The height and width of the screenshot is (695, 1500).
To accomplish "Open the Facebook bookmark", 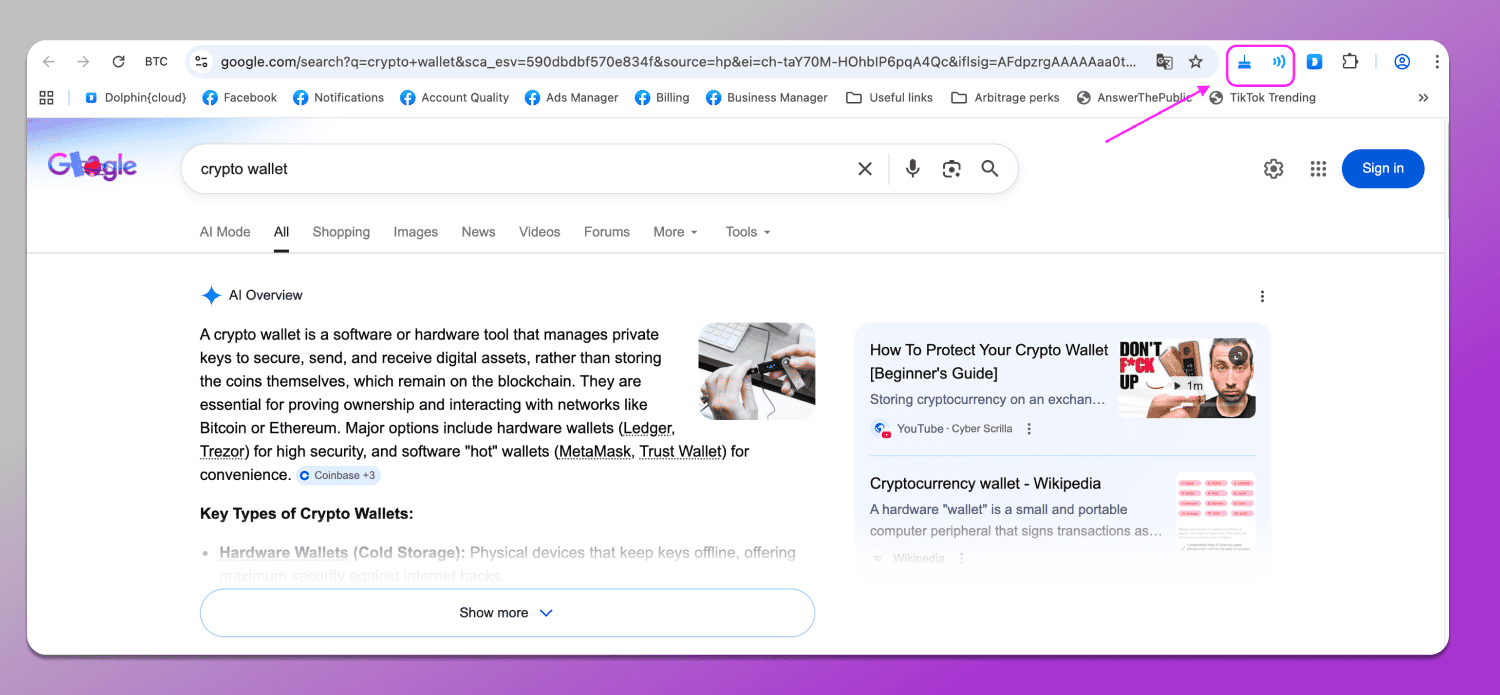I will coord(240,97).
